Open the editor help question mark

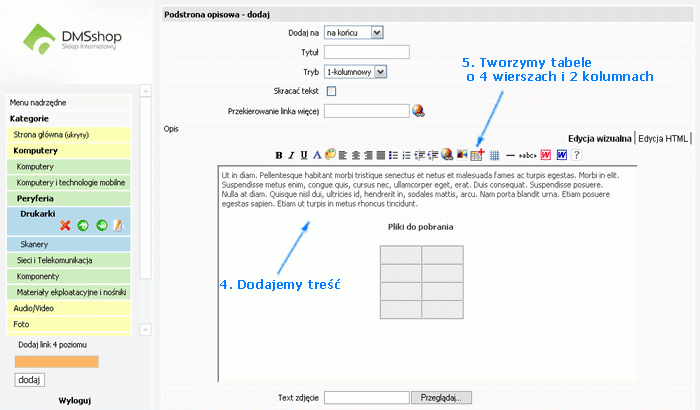pyautogui.click(x=576, y=155)
